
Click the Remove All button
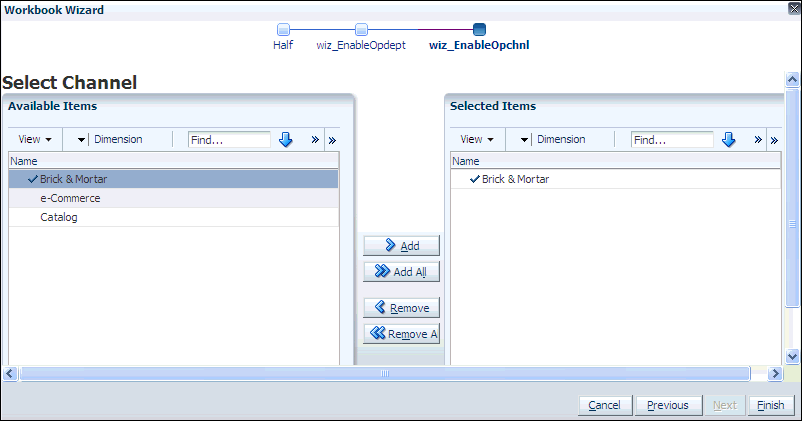click(x=402, y=334)
